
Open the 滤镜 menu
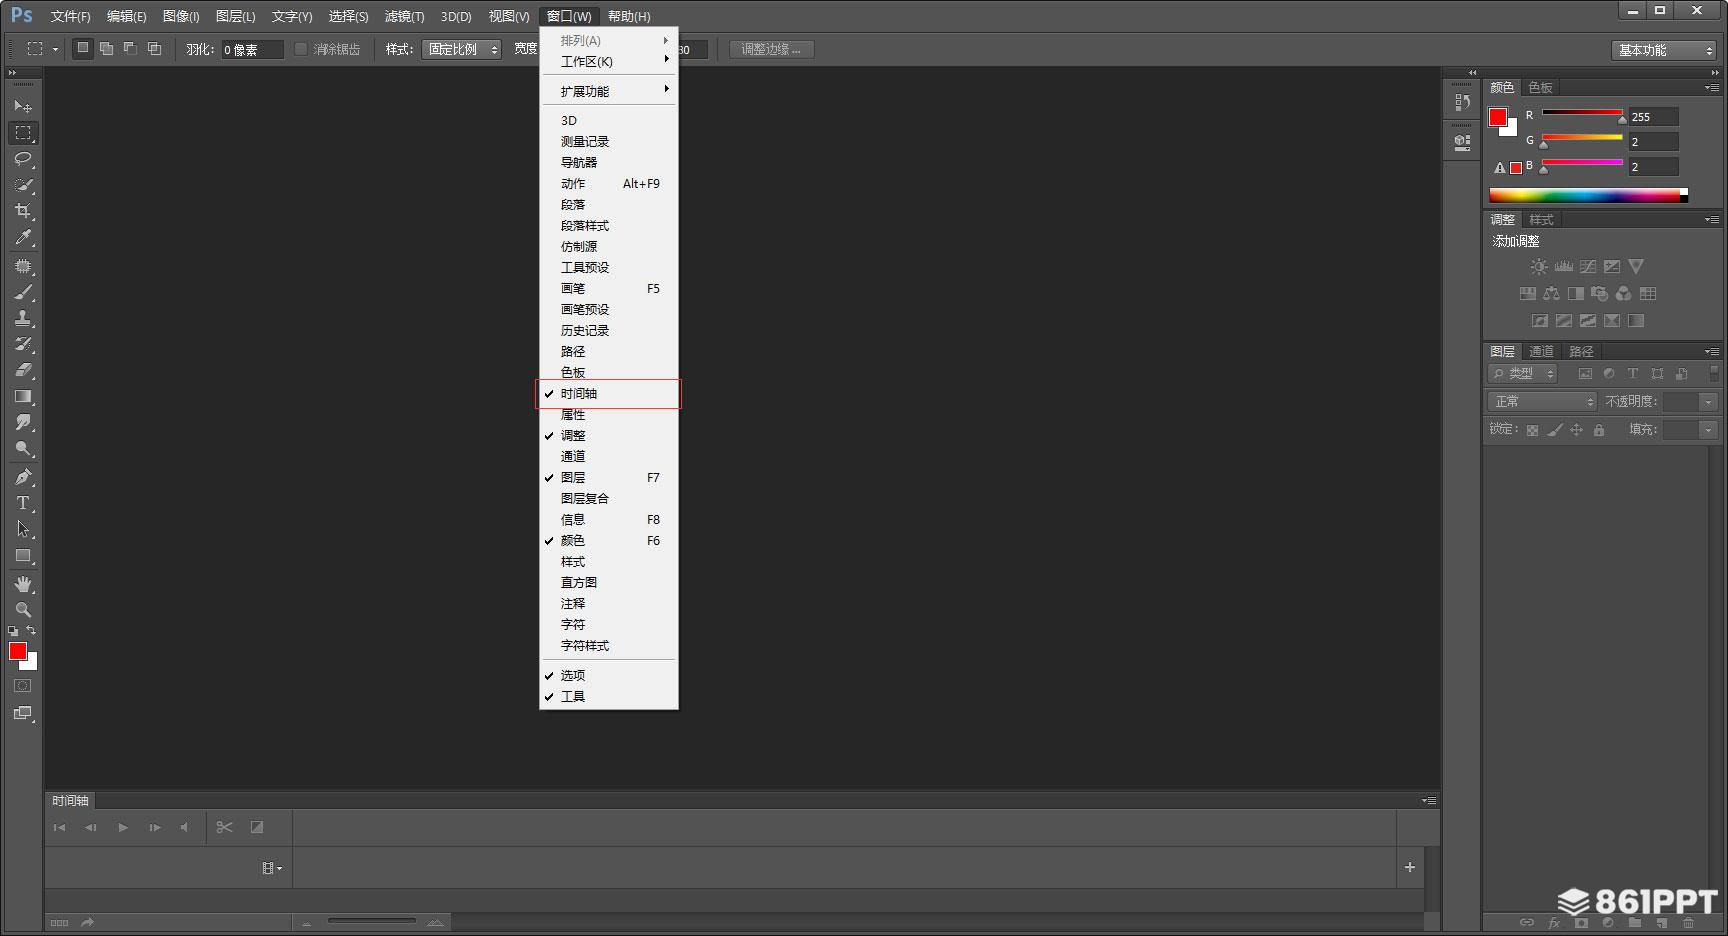point(404,16)
